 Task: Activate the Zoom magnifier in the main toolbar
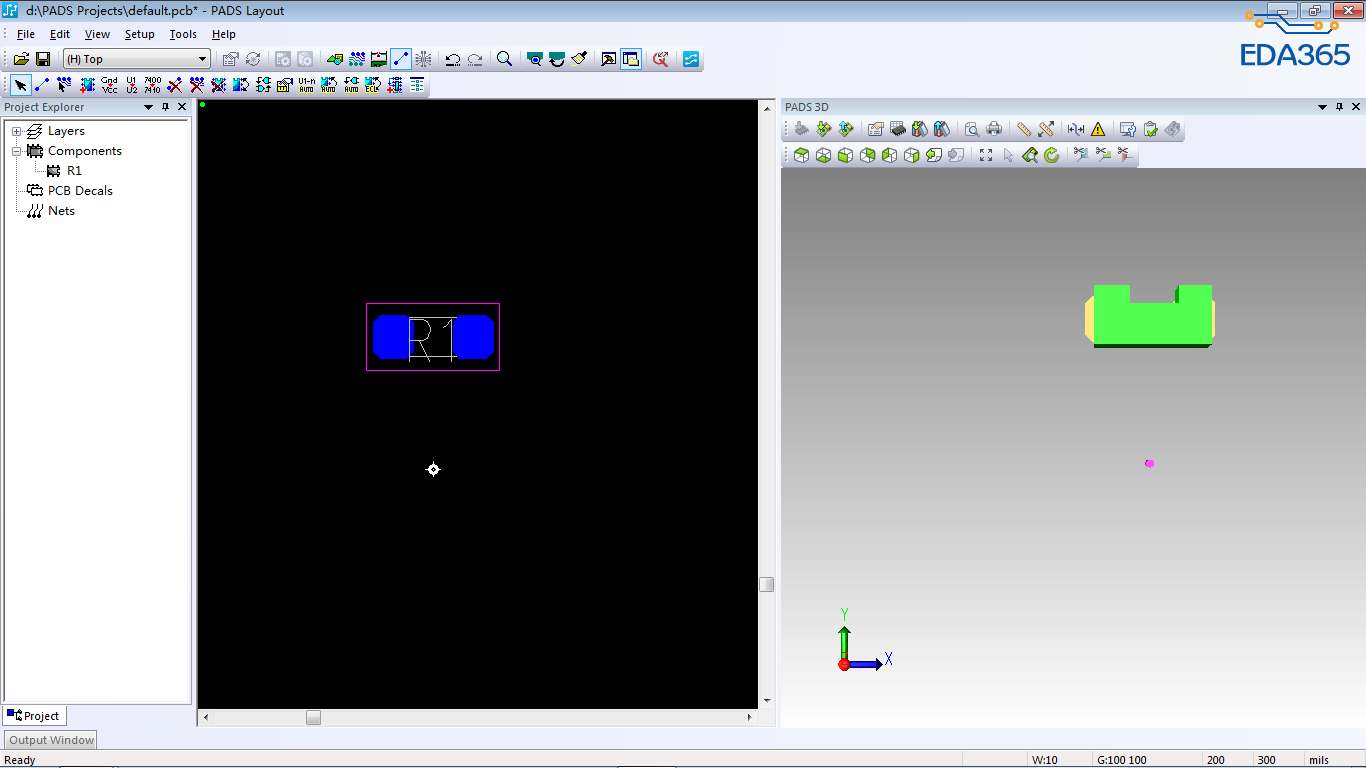coord(505,59)
